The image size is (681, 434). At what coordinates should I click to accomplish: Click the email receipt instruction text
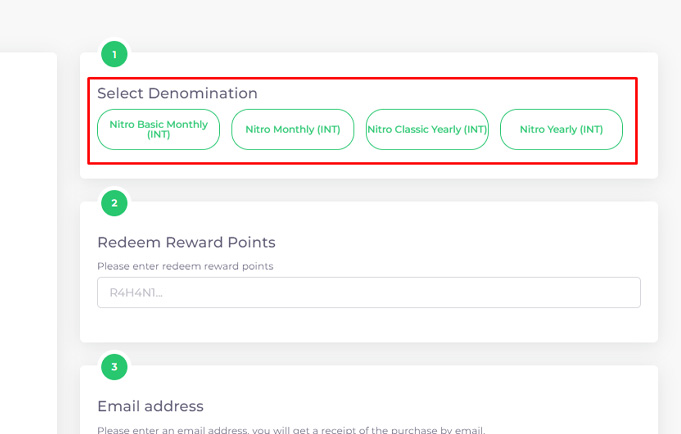[x=290, y=430]
